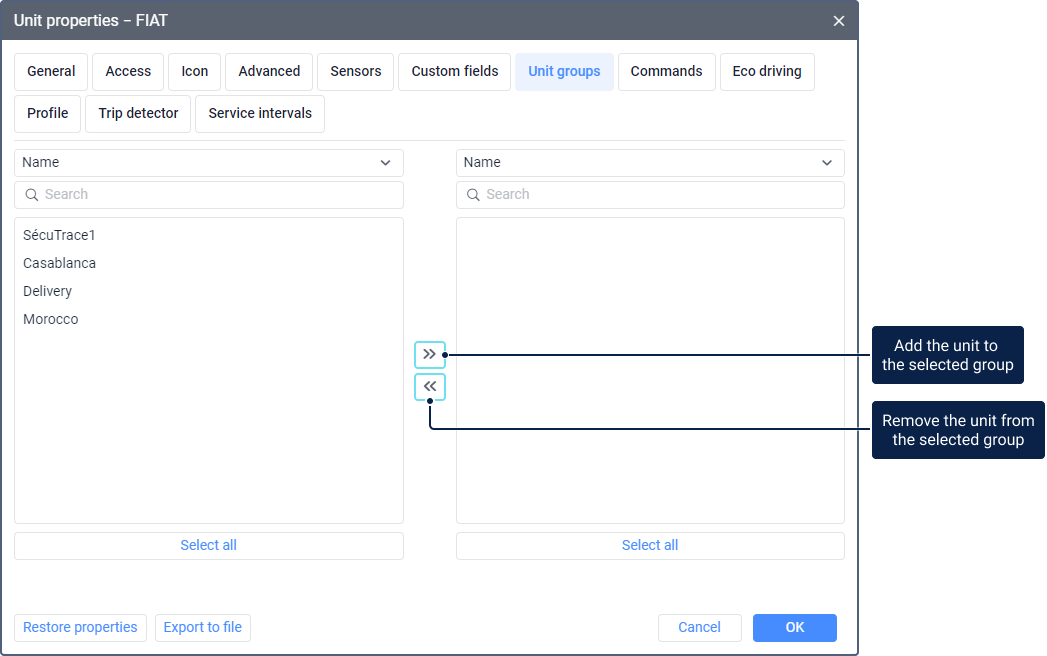Select the Casablanca group in list

point(59,264)
